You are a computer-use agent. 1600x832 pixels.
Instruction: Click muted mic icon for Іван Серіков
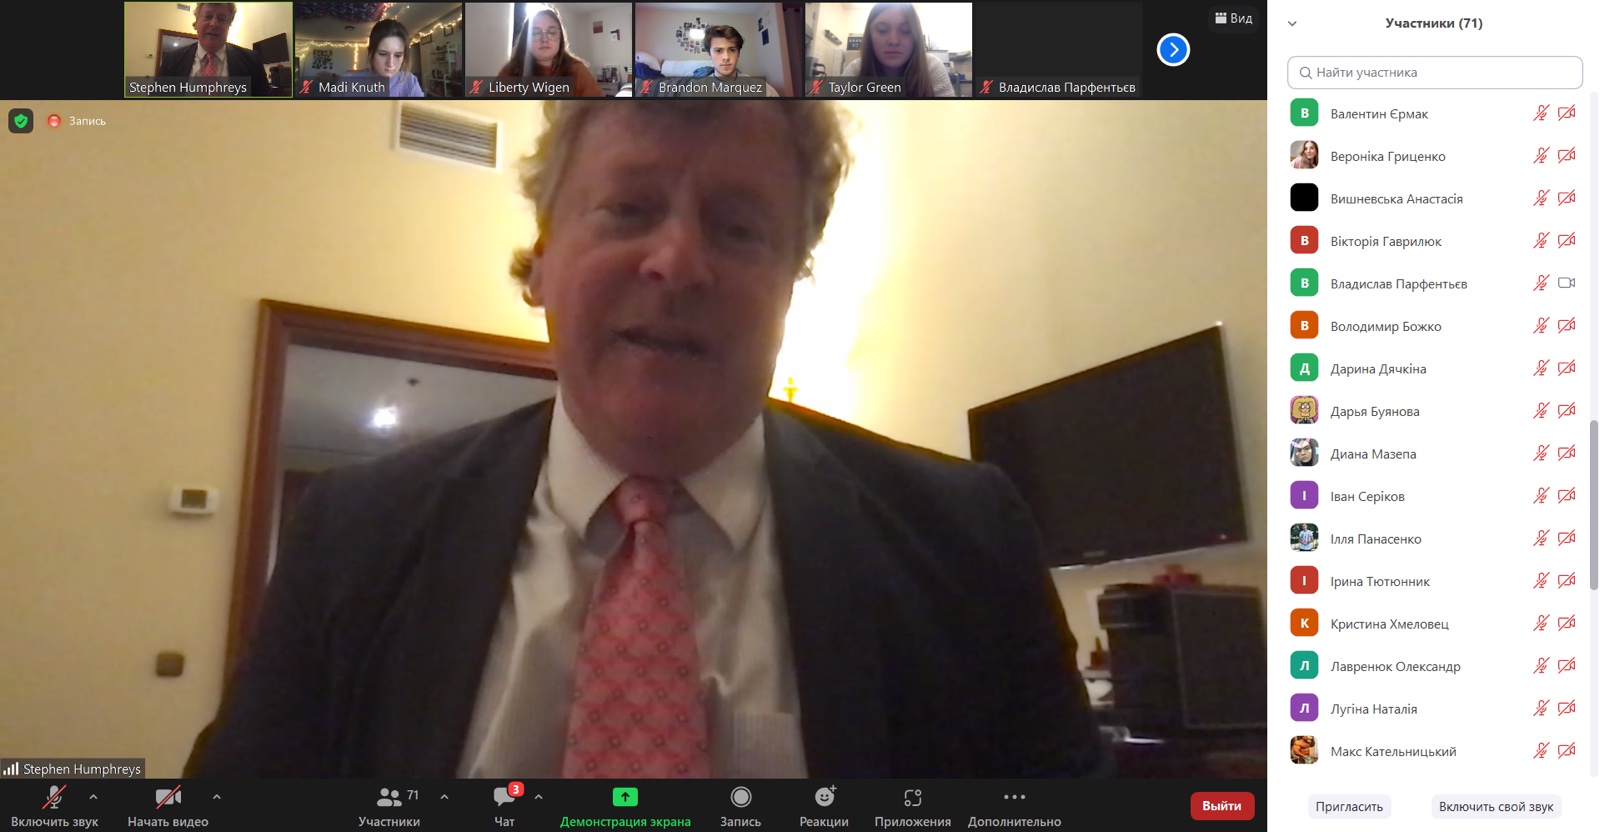1541,495
